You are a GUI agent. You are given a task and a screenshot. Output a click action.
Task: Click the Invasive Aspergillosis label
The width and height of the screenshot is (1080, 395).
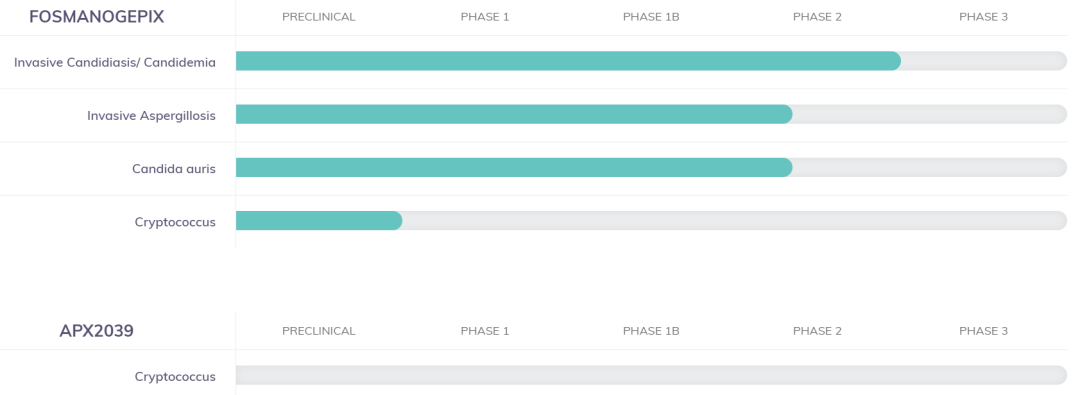[152, 115]
